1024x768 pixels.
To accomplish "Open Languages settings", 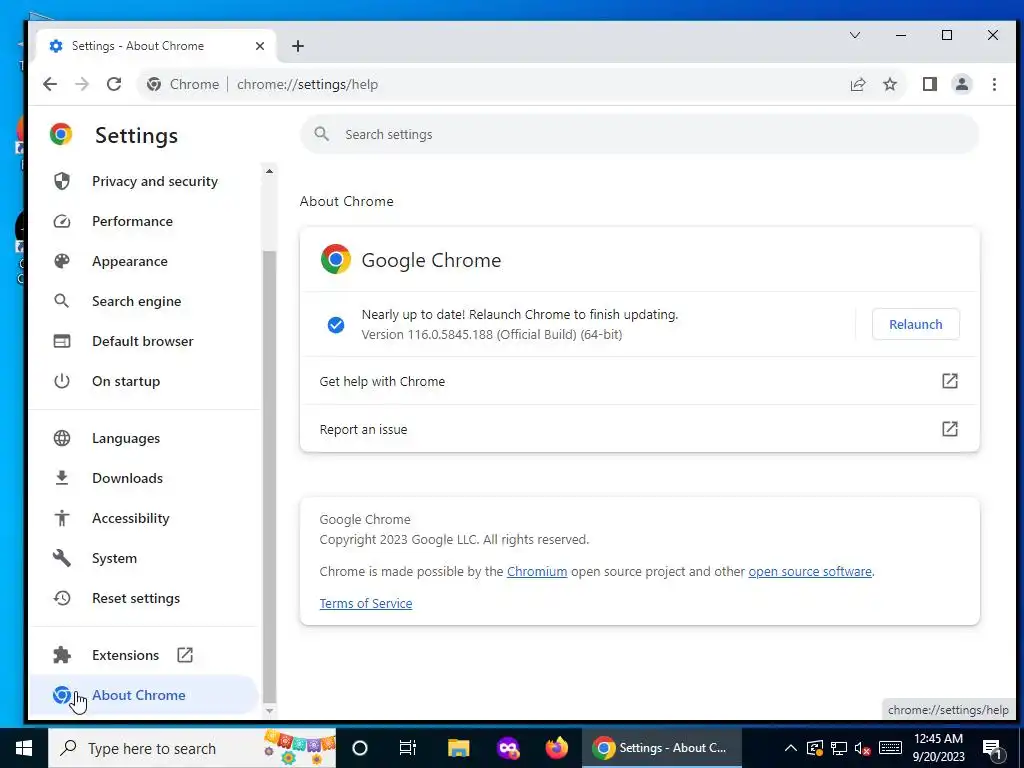I will [126, 438].
